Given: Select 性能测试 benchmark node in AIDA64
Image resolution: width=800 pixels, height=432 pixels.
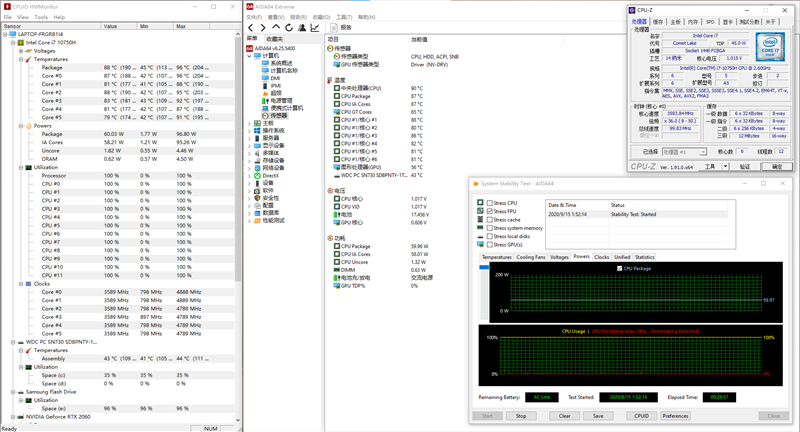Looking at the screenshot, I should point(273,220).
